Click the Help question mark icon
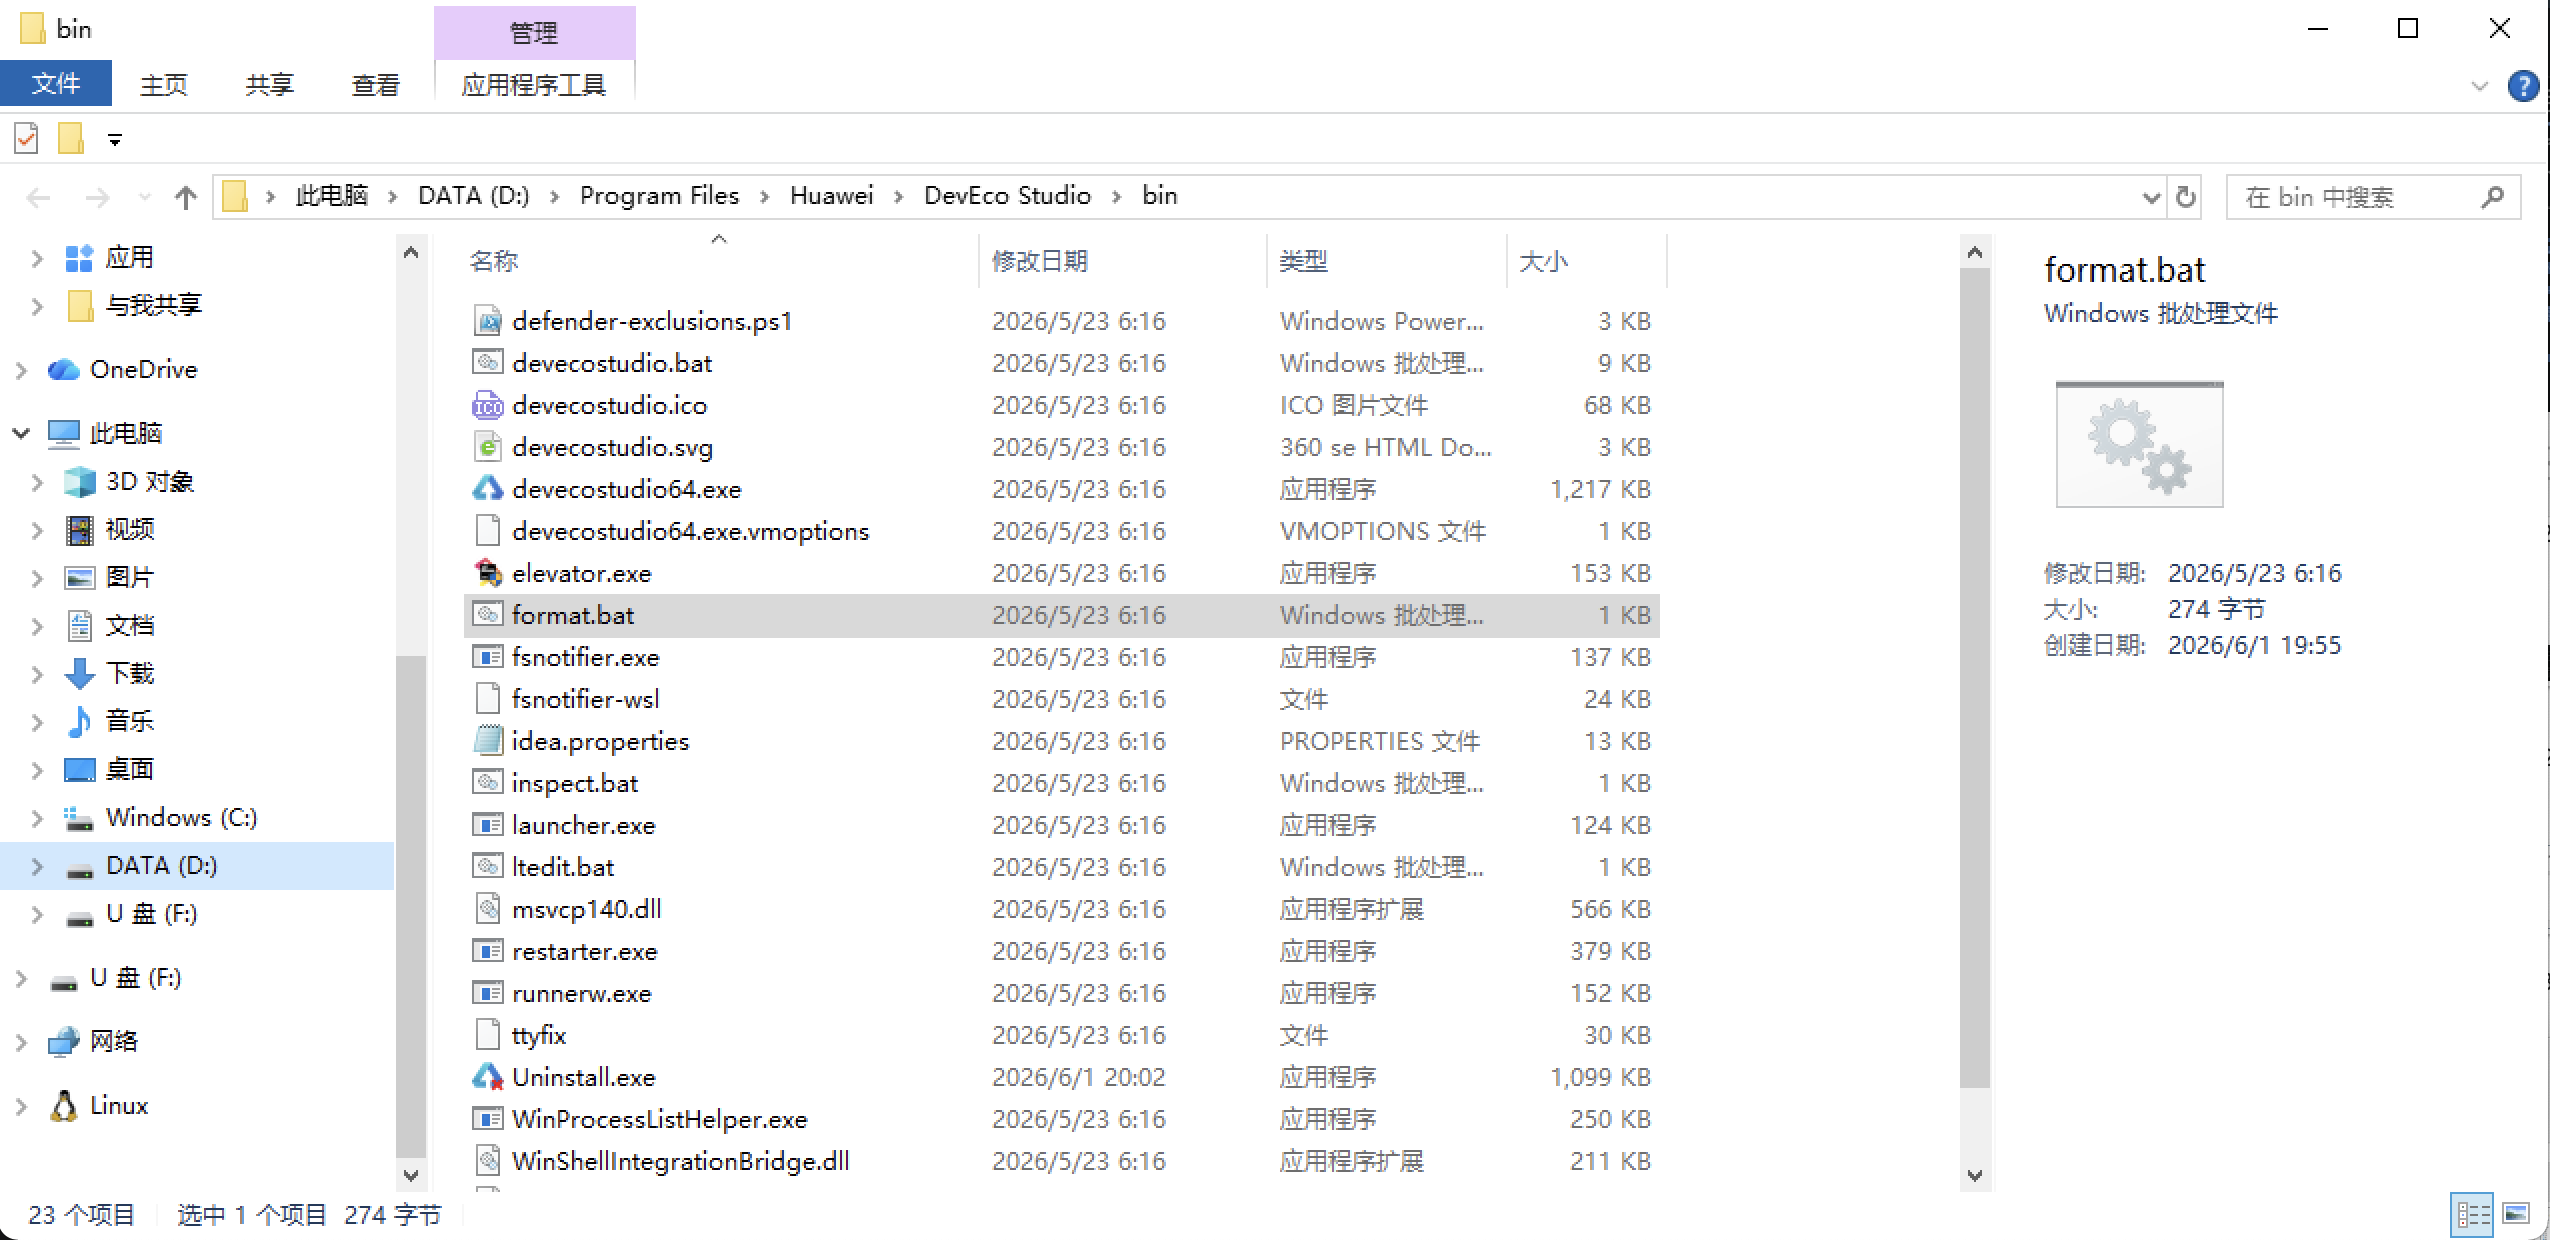The width and height of the screenshot is (2550, 1240). (2523, 86)
